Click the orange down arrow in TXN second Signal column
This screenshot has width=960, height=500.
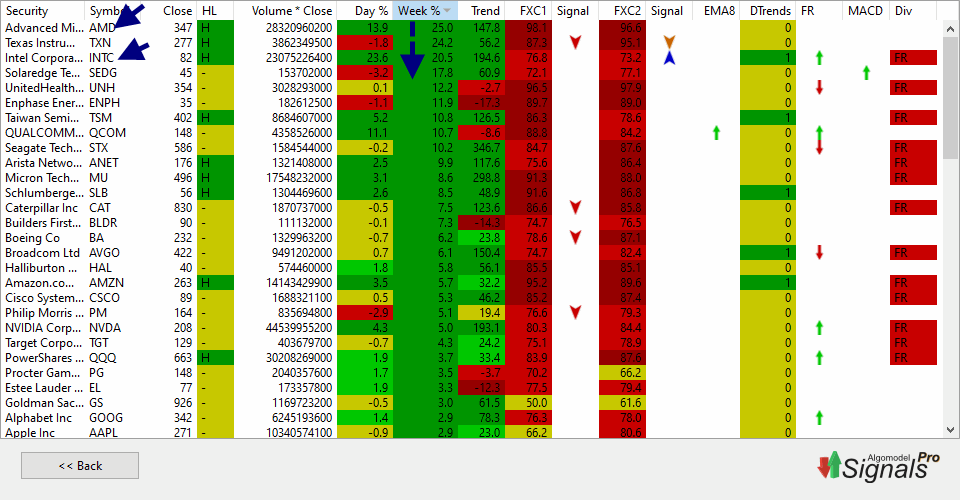669,42
